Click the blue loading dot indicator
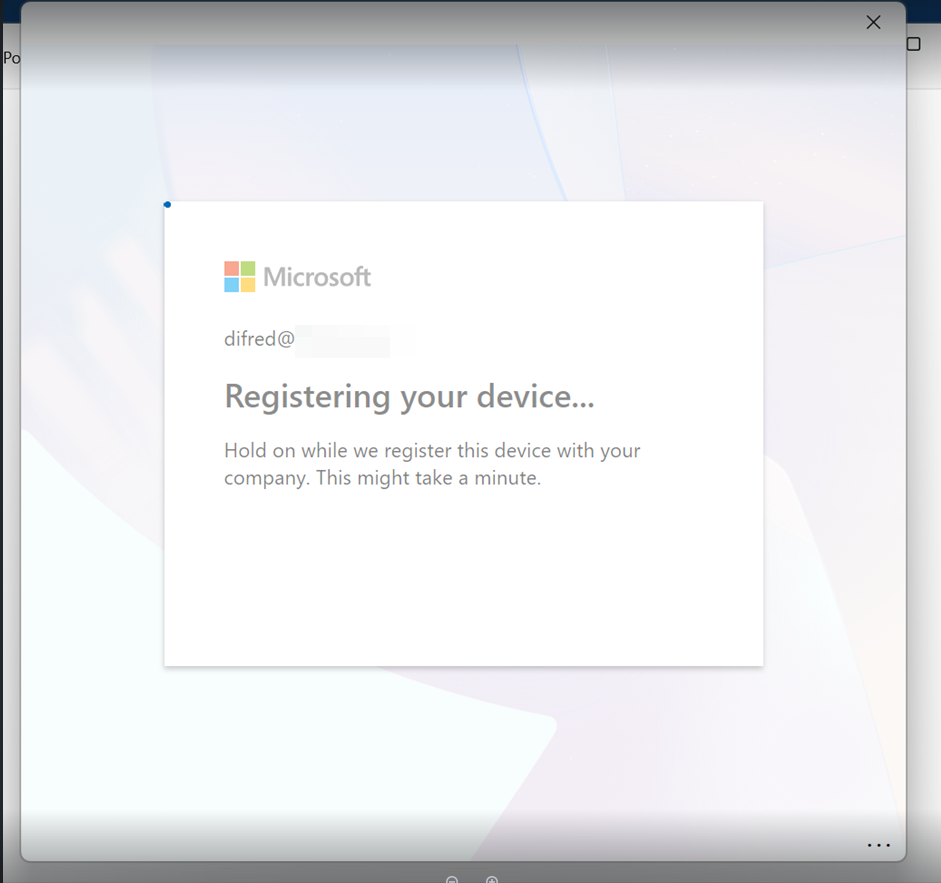 167,205
